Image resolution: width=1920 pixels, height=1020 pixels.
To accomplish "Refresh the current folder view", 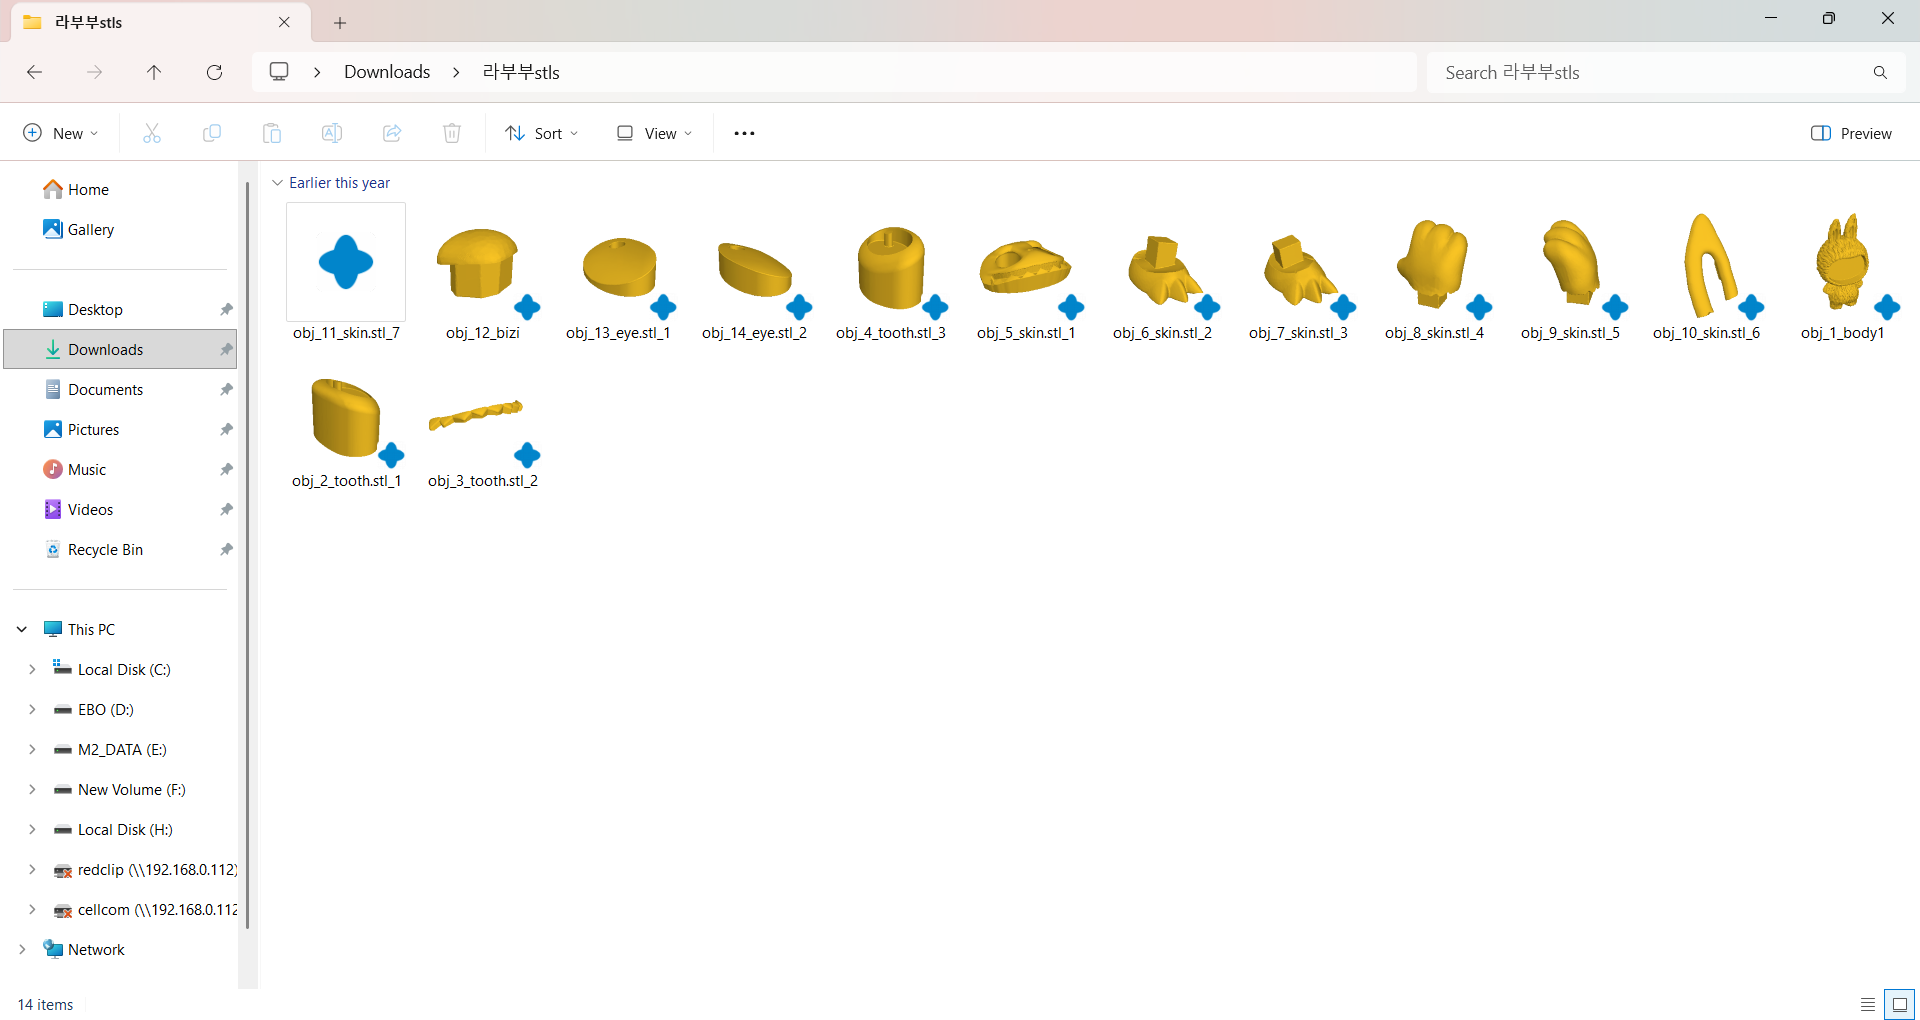I will coord(214,72).
